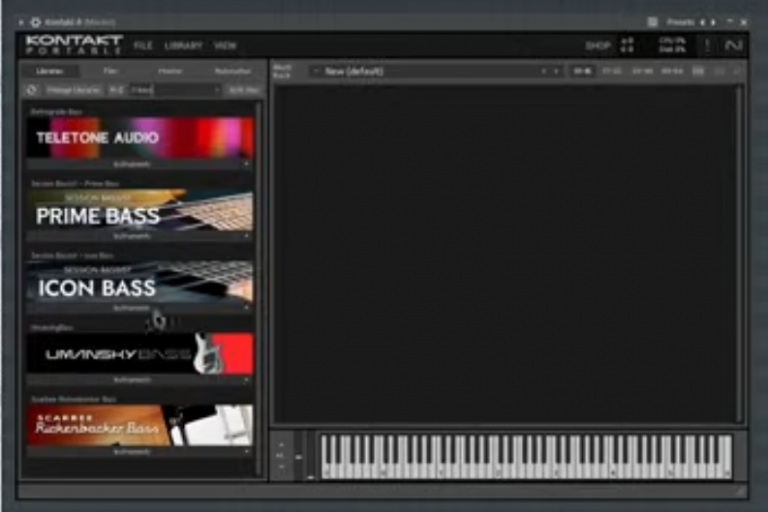
Task: Click the Manage Libraries button
Action: (73, 90)
